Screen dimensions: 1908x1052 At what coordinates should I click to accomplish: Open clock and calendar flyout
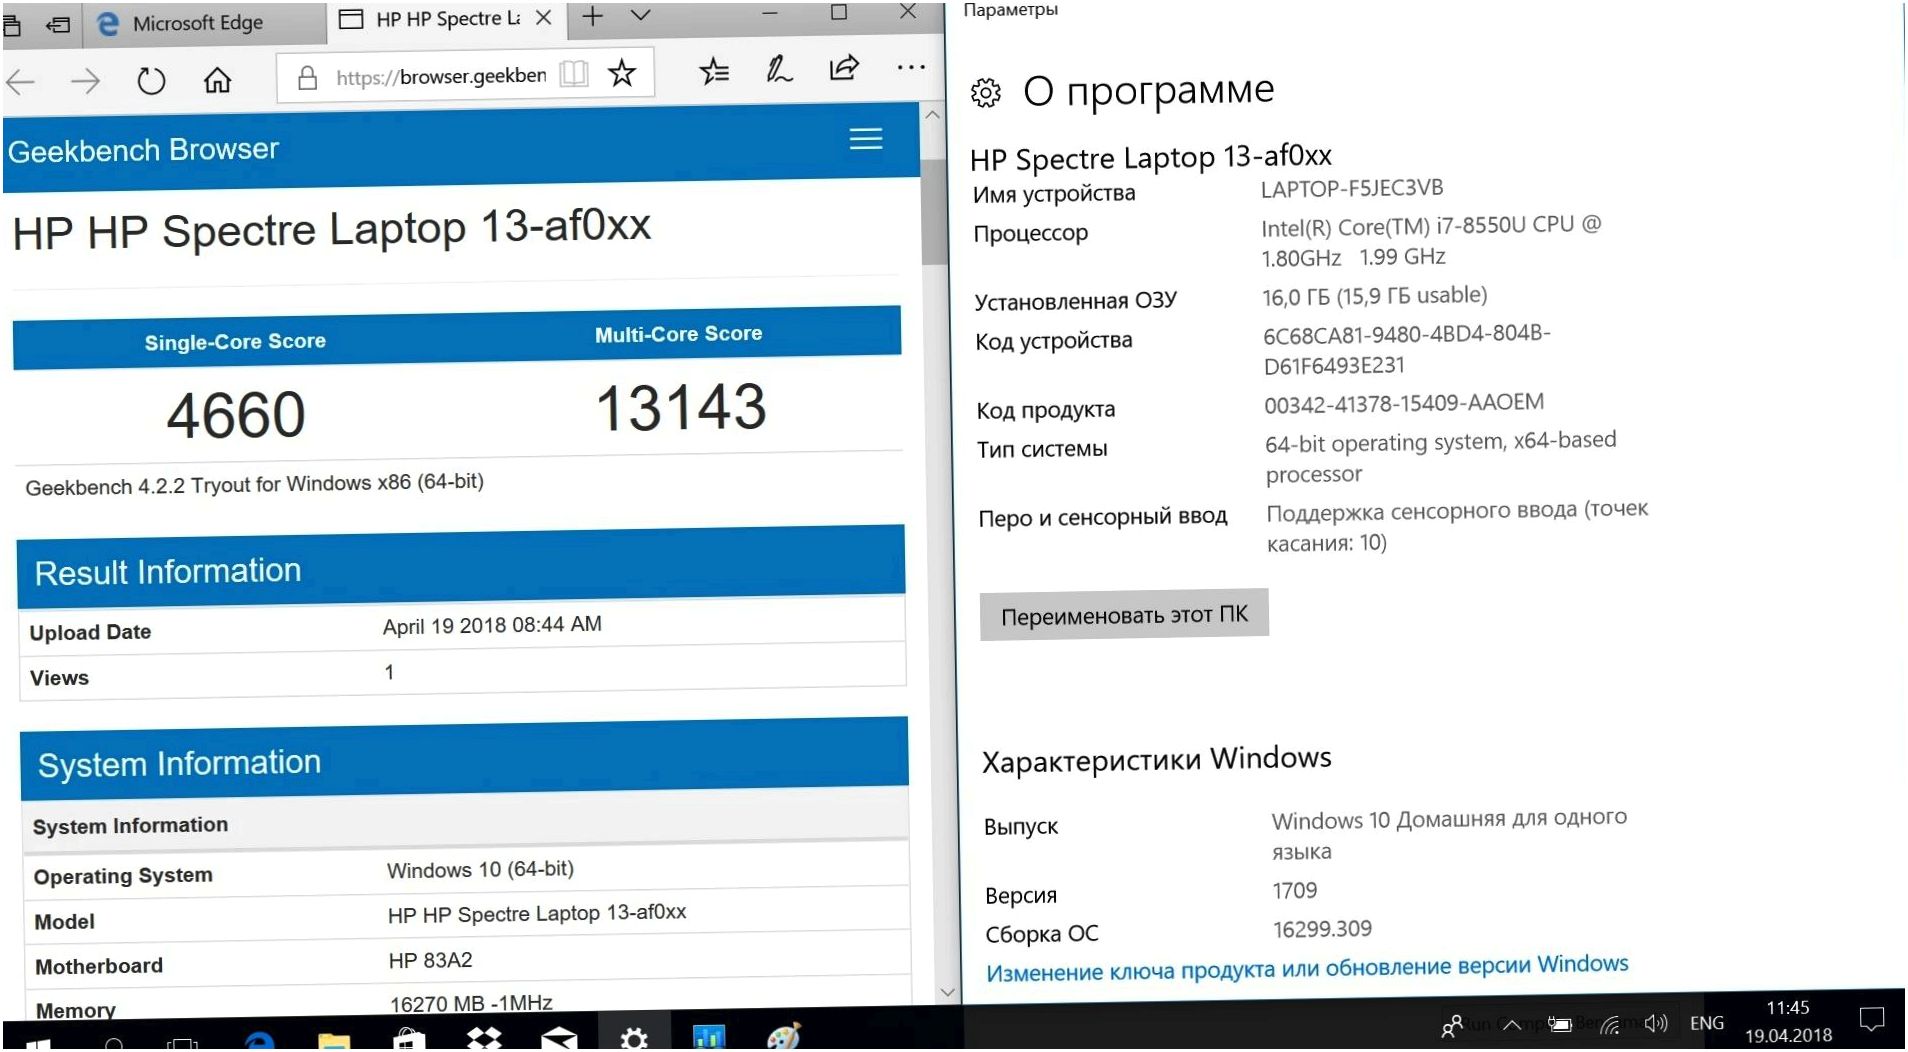tap(1788, 1021)
